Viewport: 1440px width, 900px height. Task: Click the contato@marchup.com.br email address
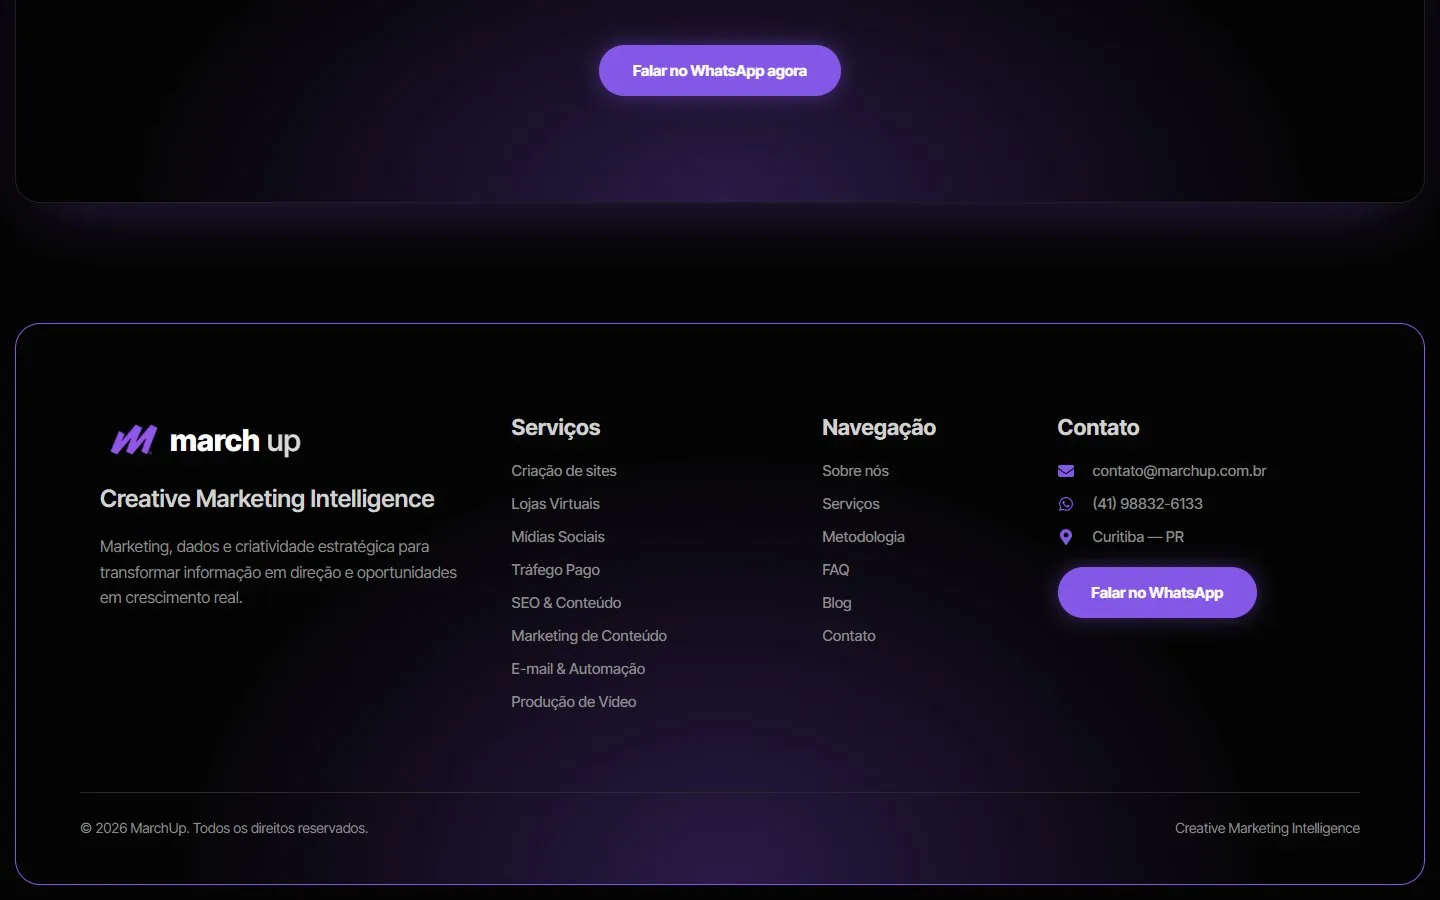point(1179,471)
